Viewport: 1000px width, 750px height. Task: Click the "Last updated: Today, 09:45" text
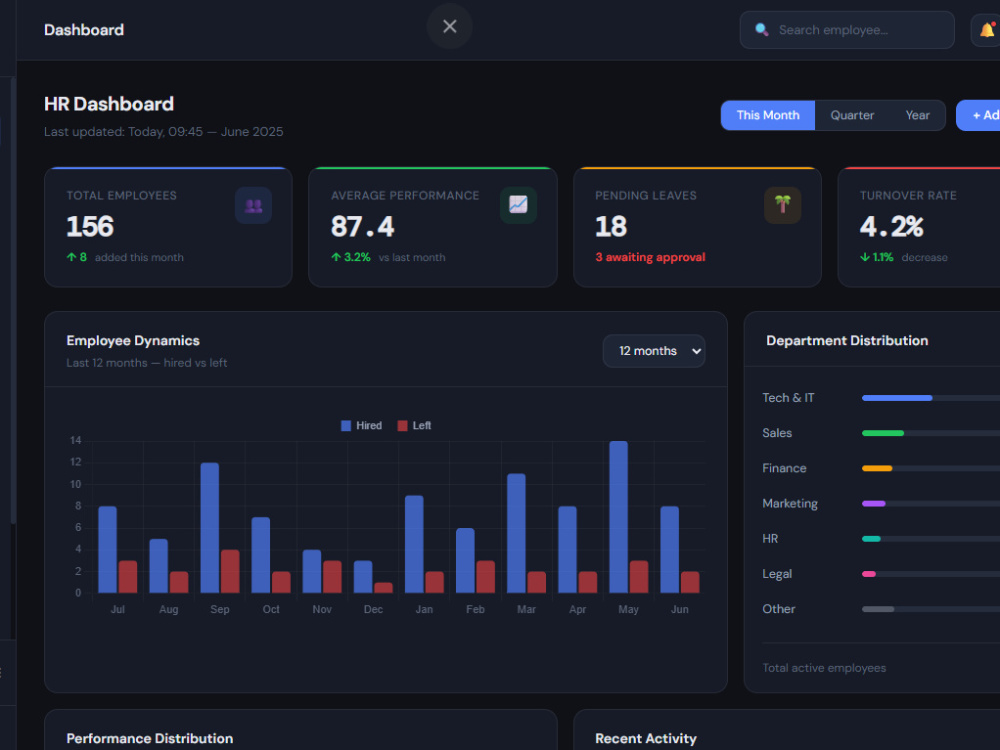[123, 131]
